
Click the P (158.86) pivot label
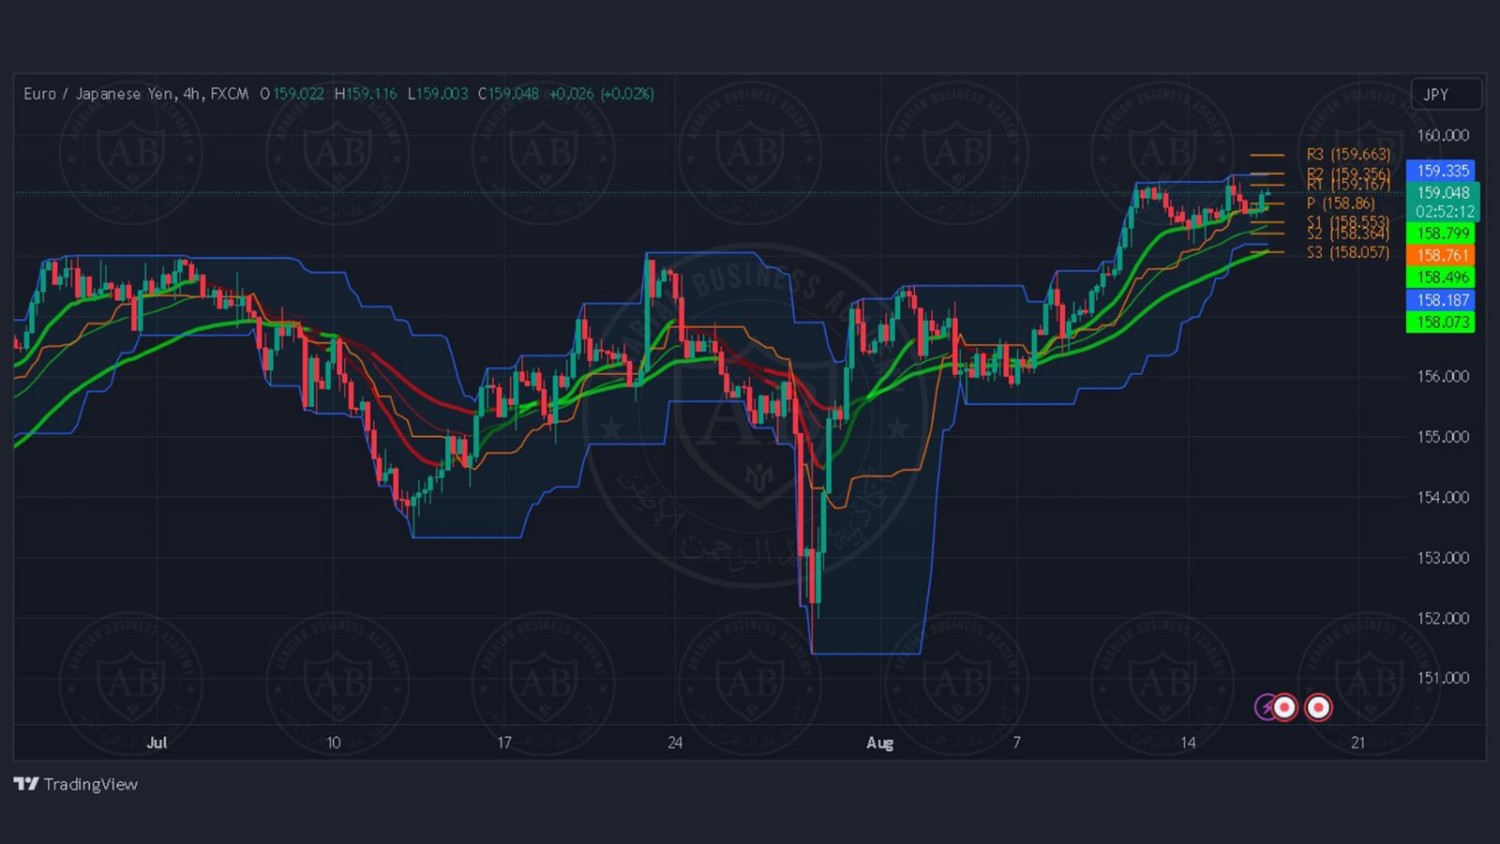1340,203
